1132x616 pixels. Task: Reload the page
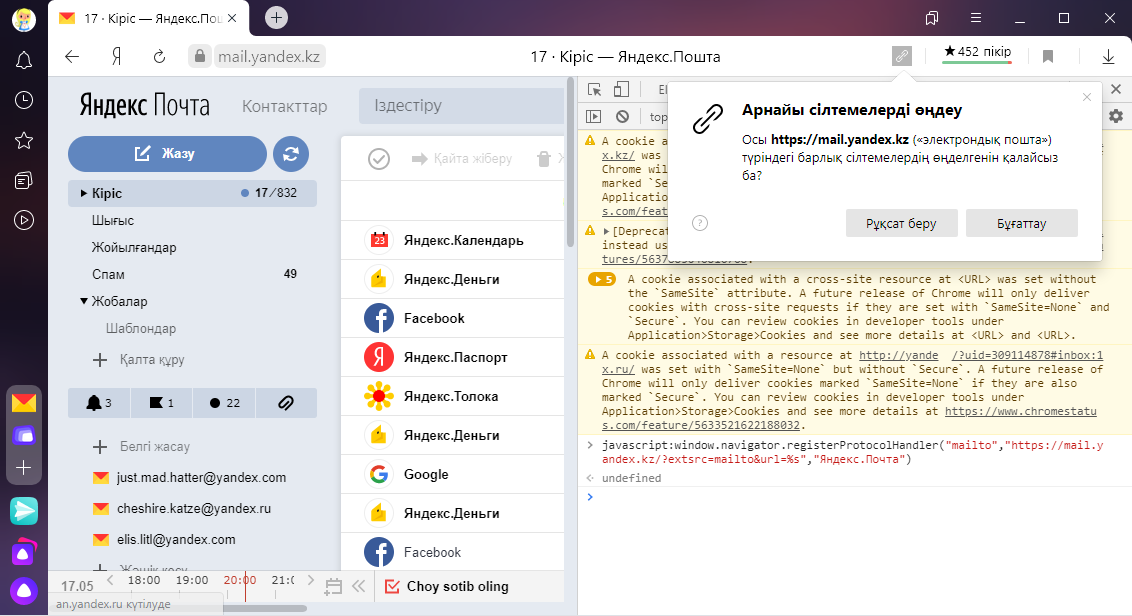pos(160,56)
